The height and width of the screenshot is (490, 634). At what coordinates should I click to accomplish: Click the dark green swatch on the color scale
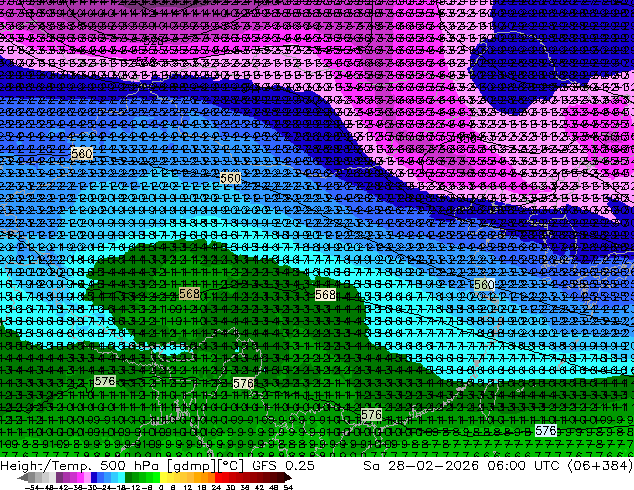point(129,477)
